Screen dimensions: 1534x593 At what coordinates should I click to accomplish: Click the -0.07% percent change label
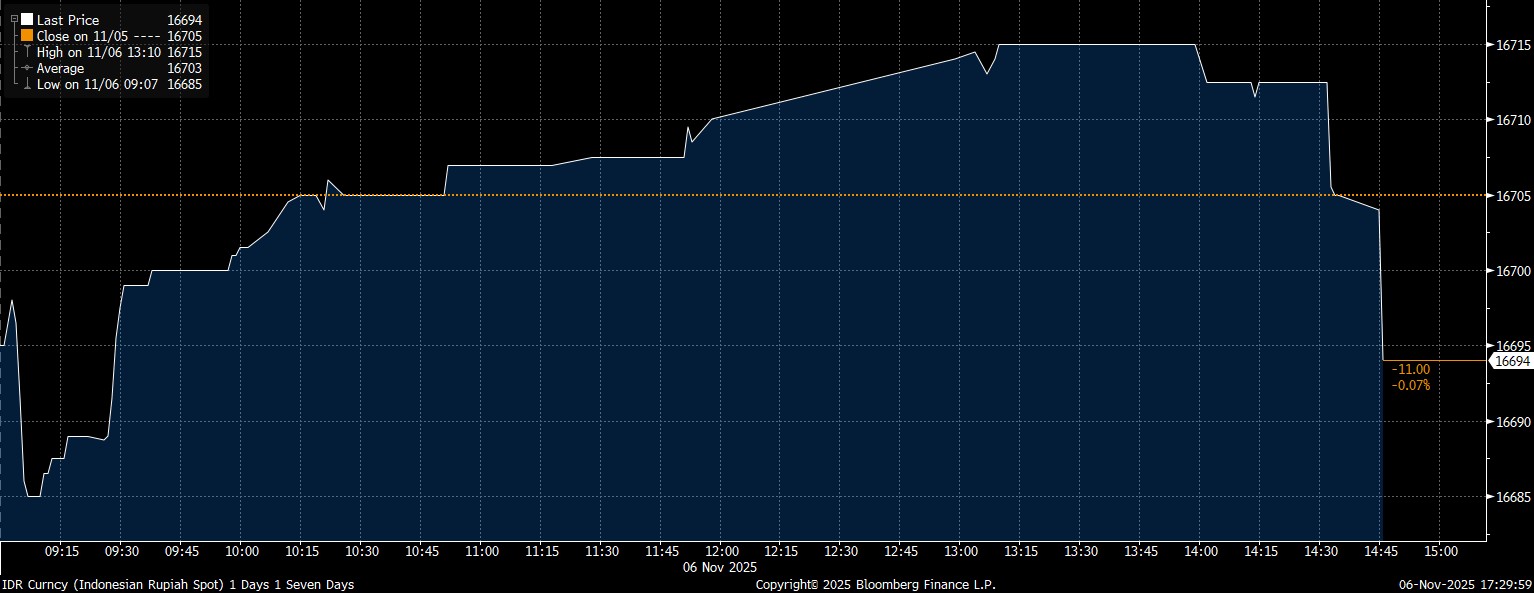tap(1411, 385)
